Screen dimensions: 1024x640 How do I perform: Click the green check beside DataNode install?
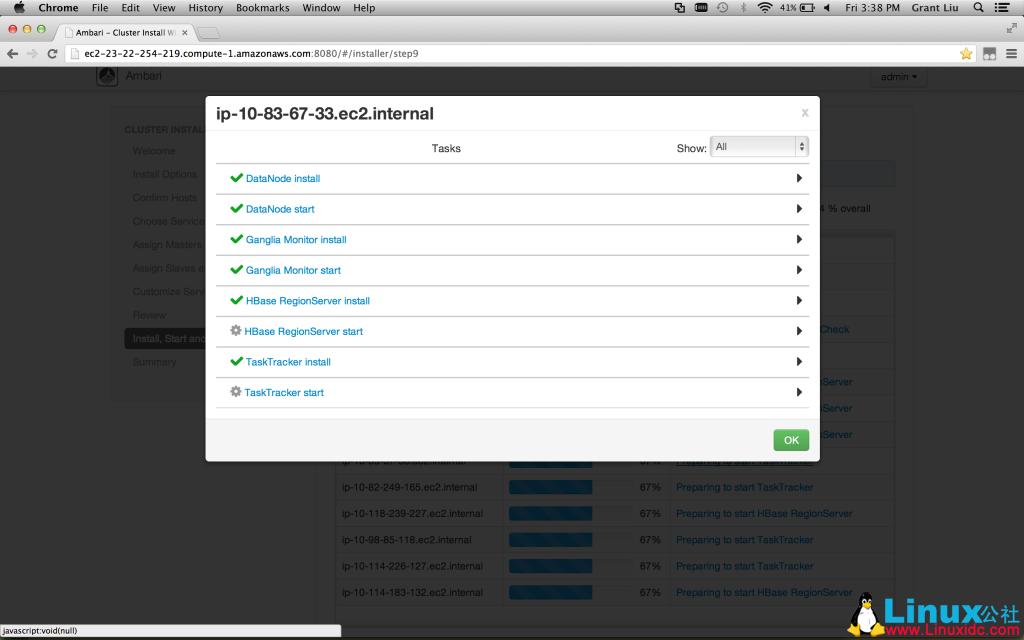[x=236, y=178]
